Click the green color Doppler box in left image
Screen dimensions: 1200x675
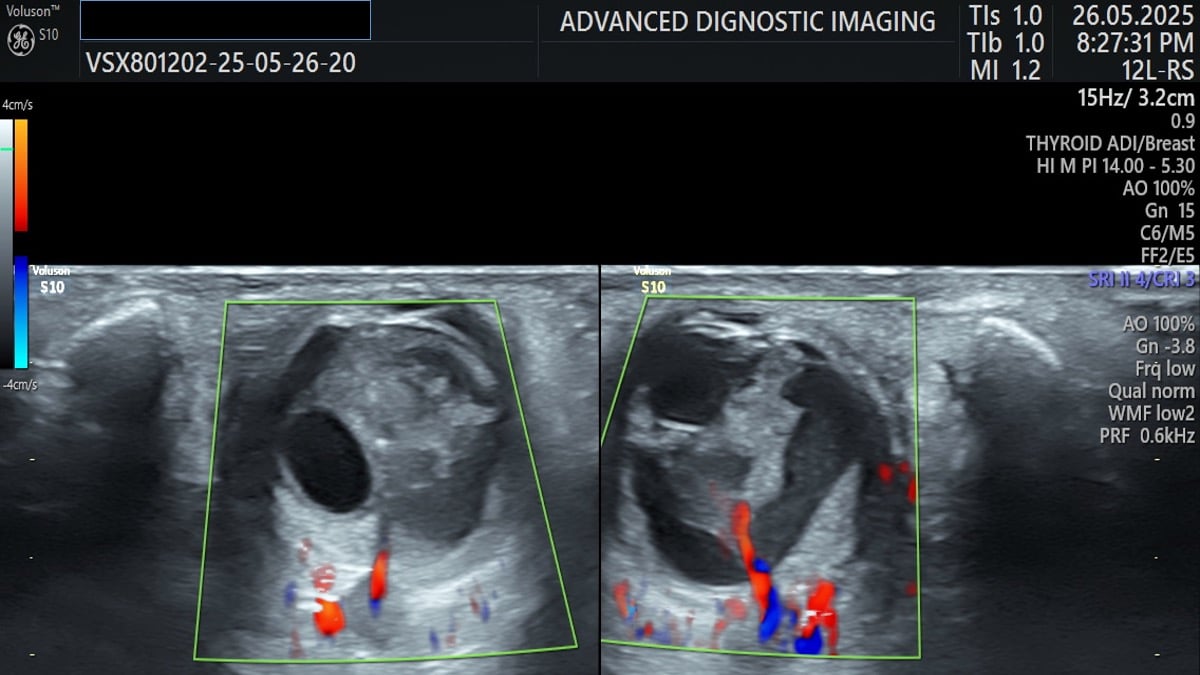tap(386, 480)
